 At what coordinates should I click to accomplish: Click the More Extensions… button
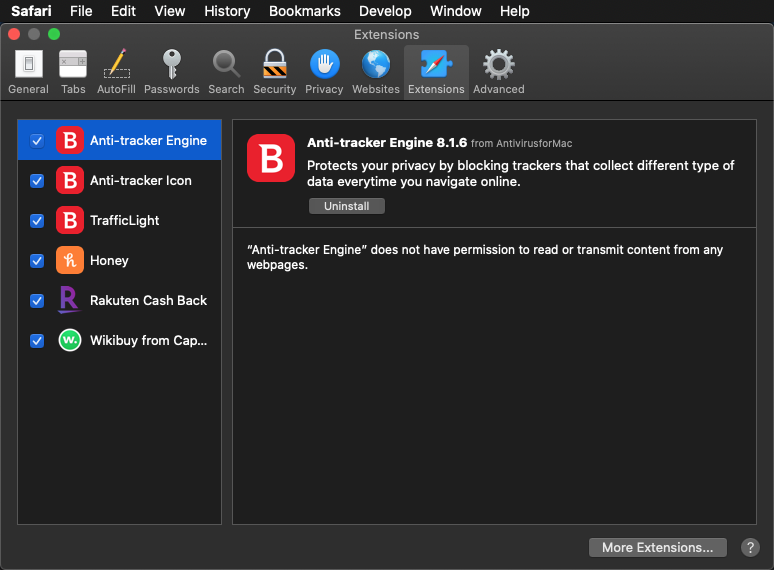tap(658, 547)
